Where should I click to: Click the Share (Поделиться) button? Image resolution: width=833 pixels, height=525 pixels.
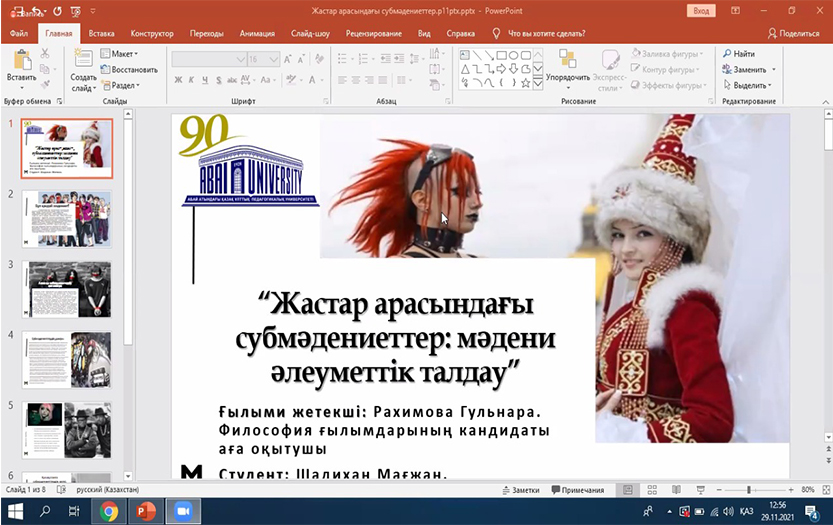pos(793,33)
